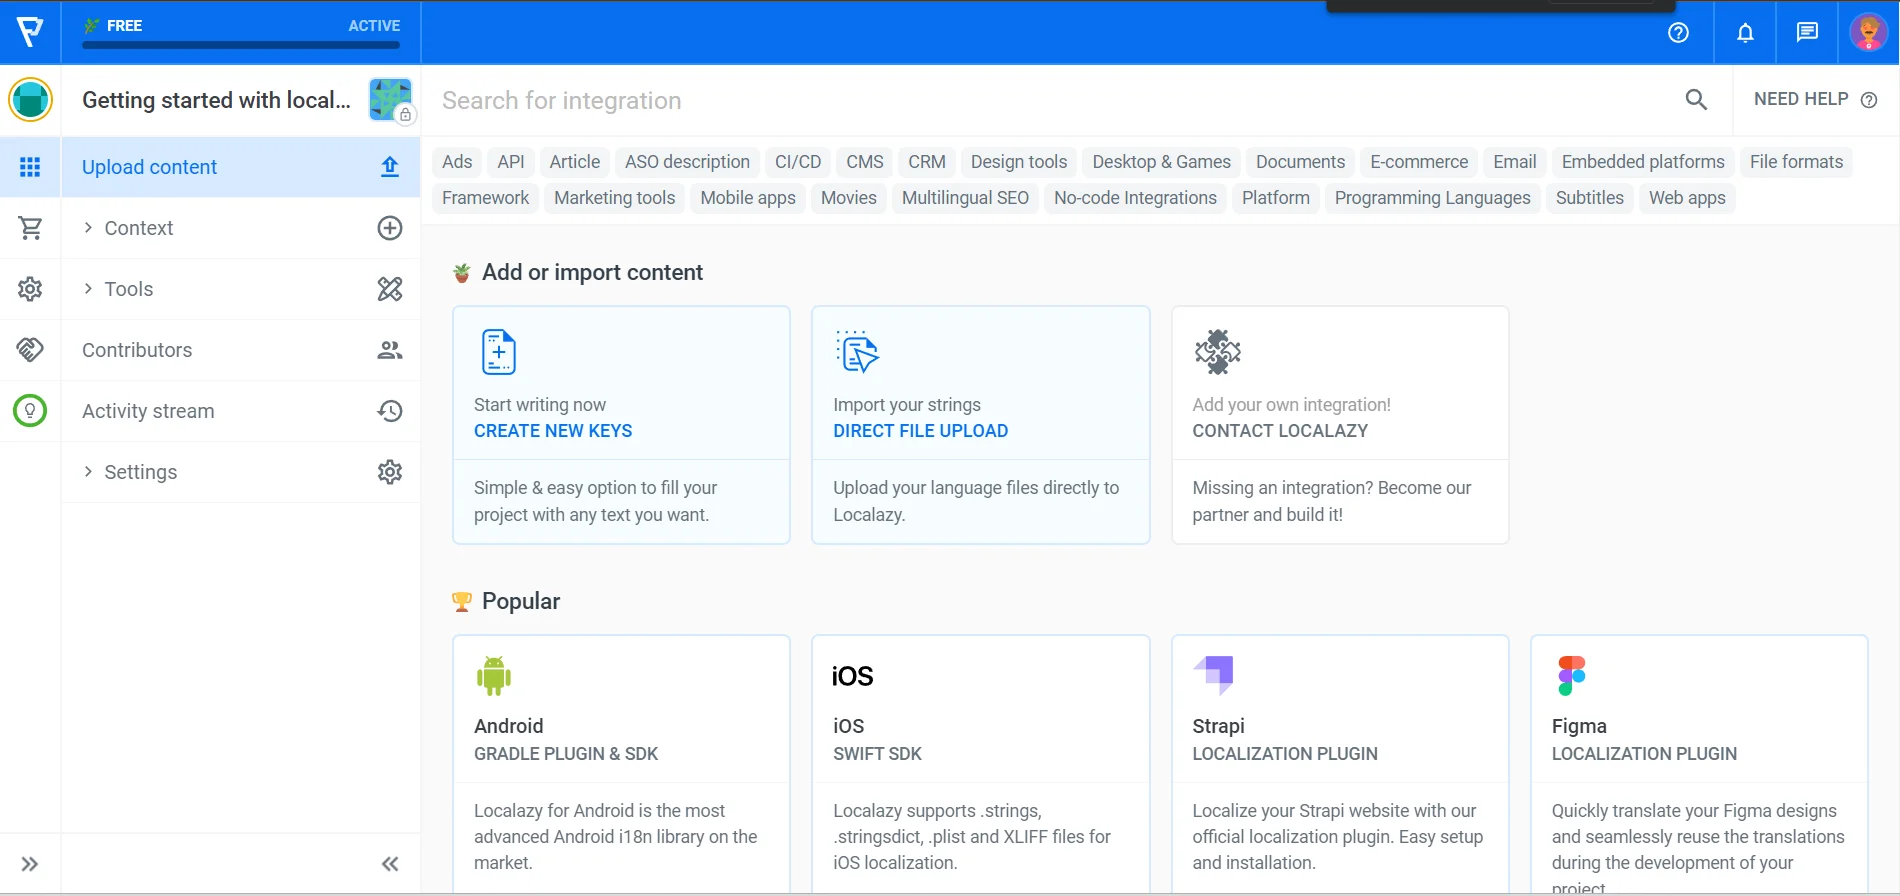The image size is (1900, 896).
Task: Select Upload content in sidebar
Action: [241, 167]
